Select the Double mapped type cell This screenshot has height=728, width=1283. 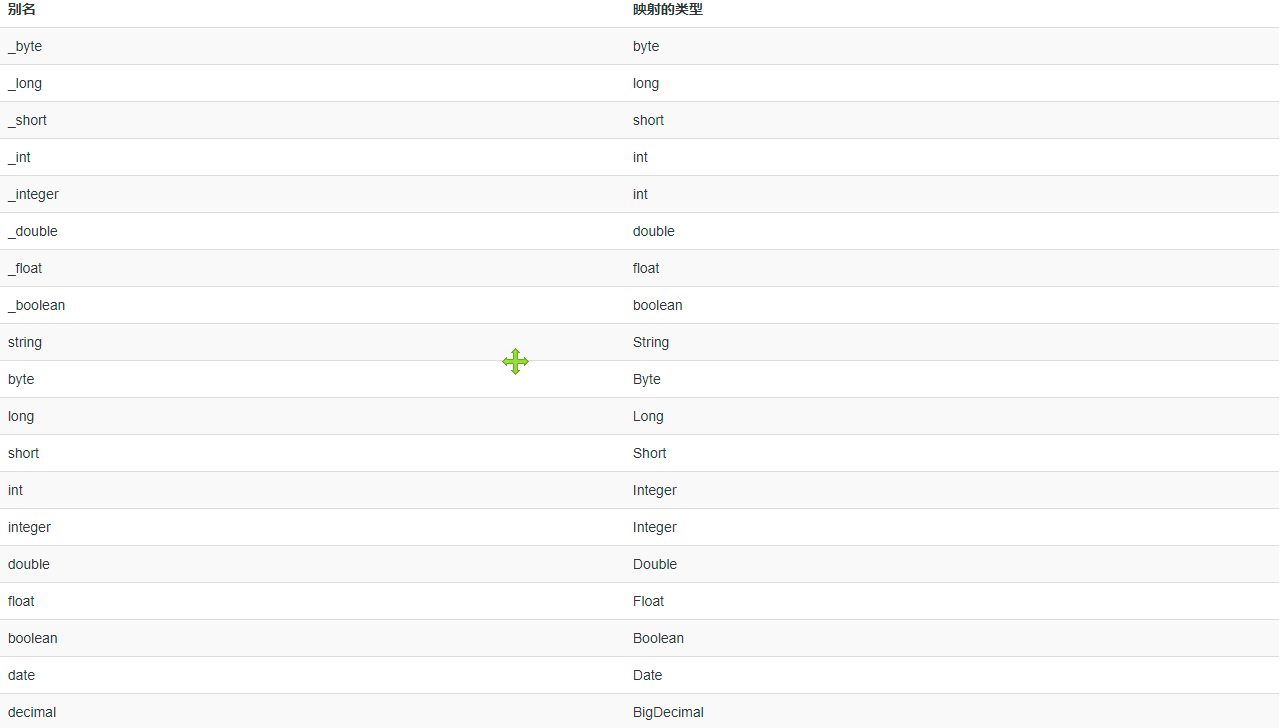(x=655, y=564)
